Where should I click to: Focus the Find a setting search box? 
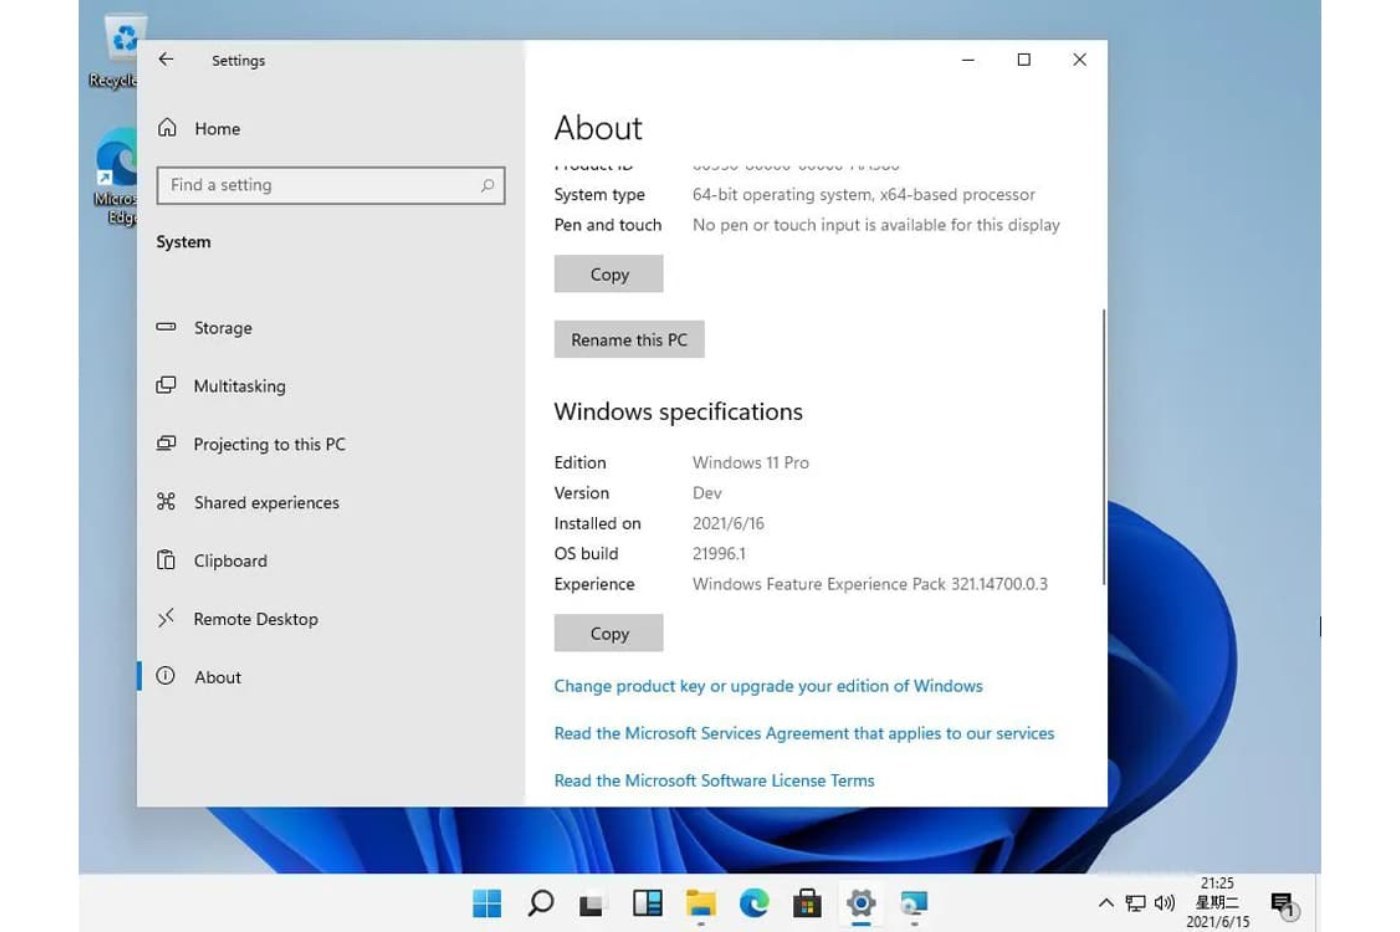point(331,185)
